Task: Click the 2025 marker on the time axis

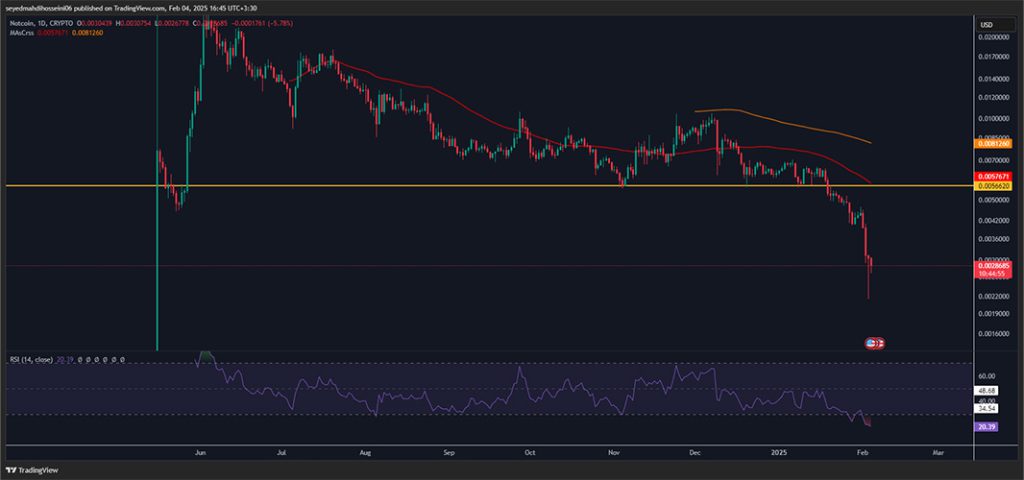Action: click(x=780, y=452)
